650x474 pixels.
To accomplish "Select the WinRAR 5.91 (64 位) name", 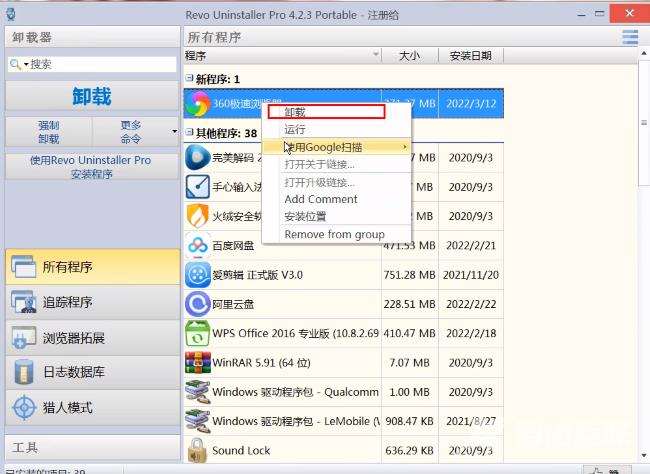I will click(x=261, y=363).
